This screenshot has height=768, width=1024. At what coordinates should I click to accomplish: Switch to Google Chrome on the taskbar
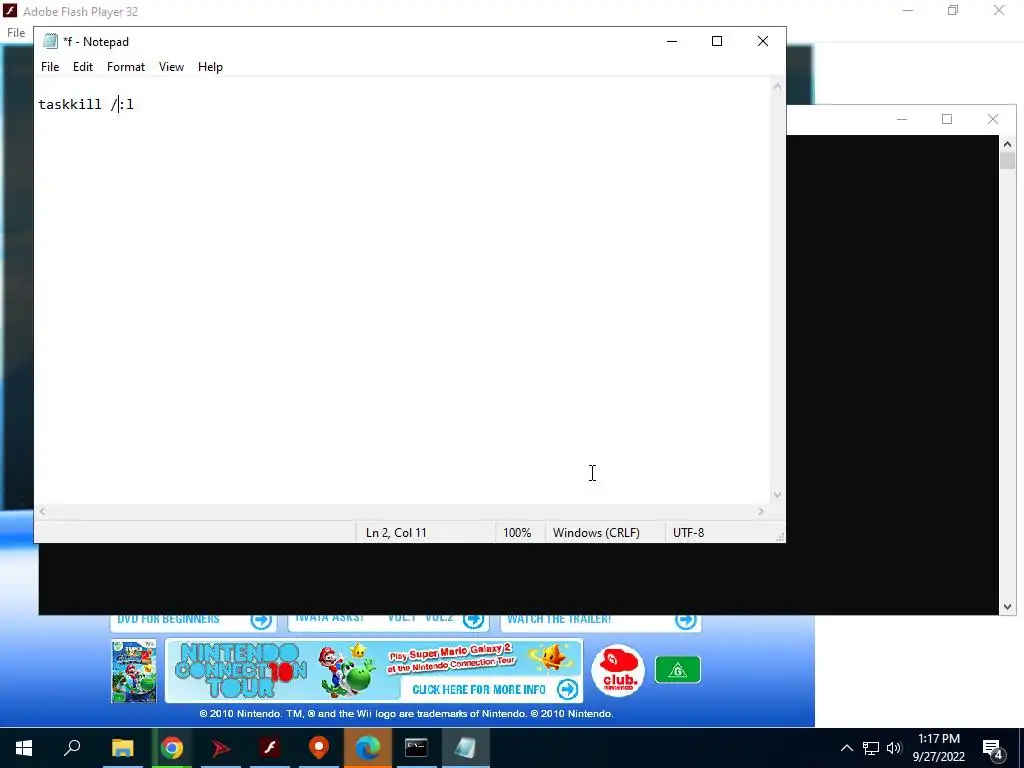[x=172, y=748]
